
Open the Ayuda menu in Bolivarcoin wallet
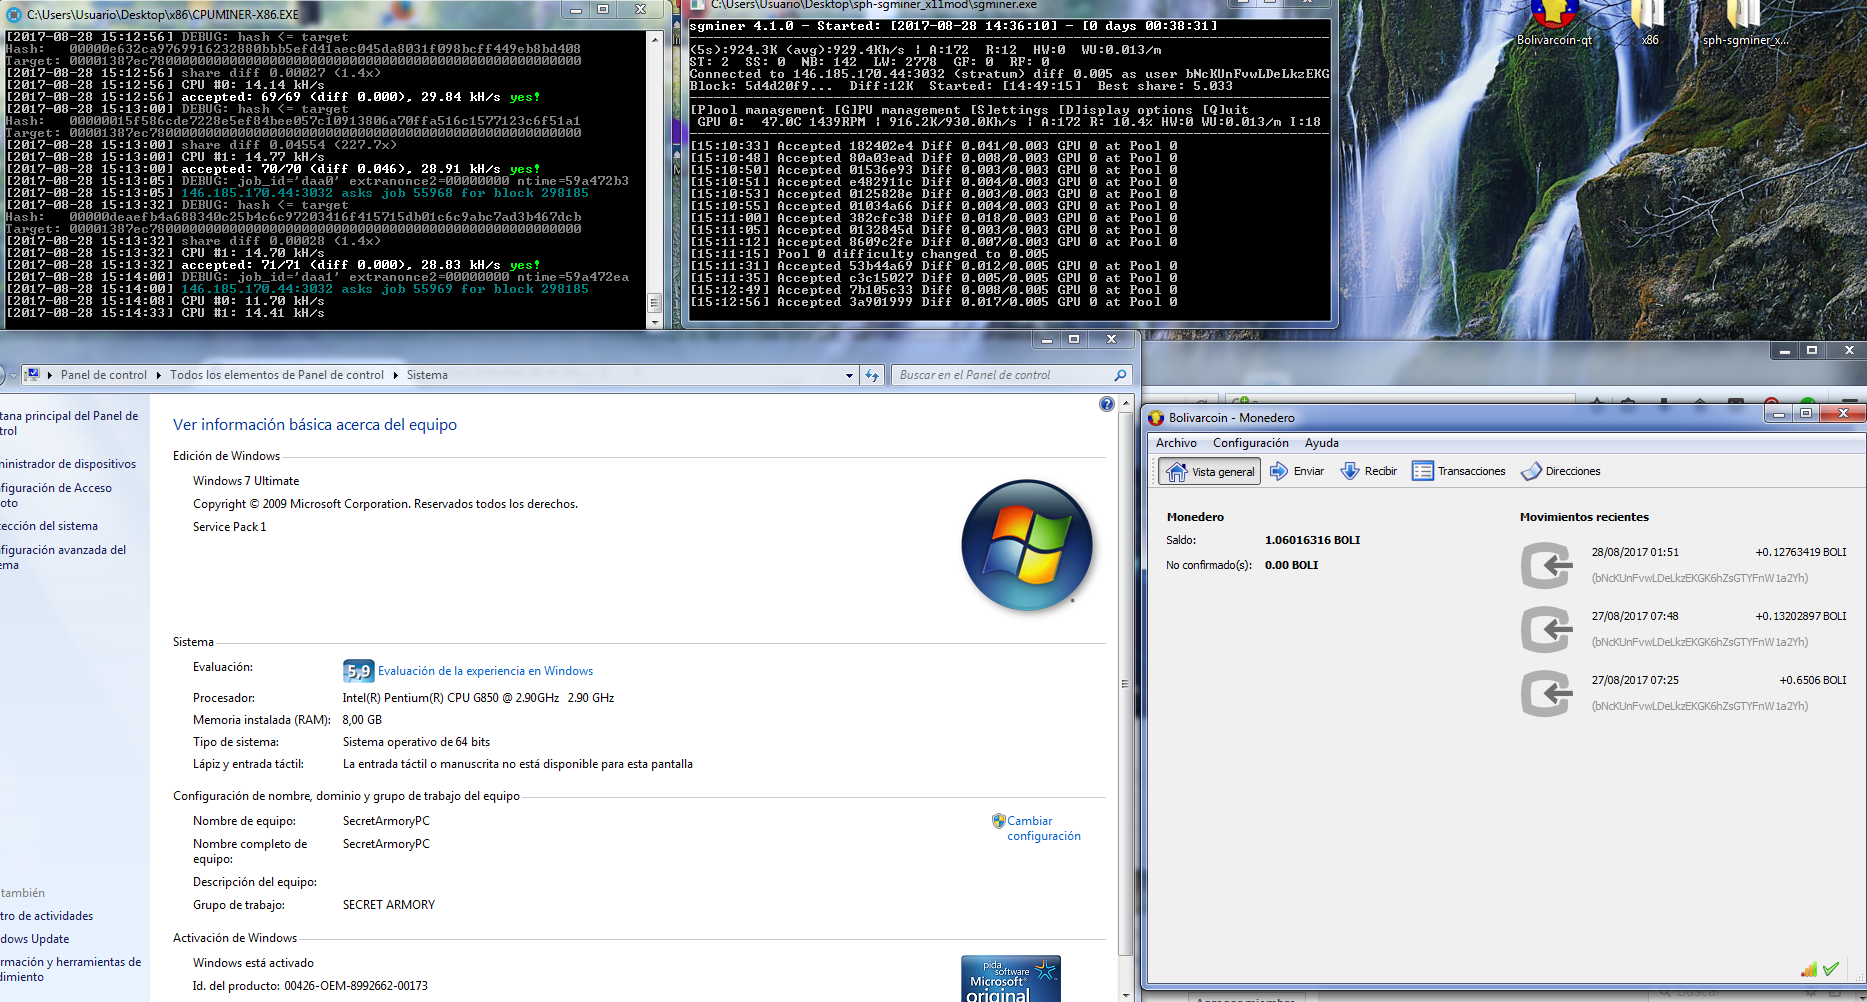[x=1321, y=443]
